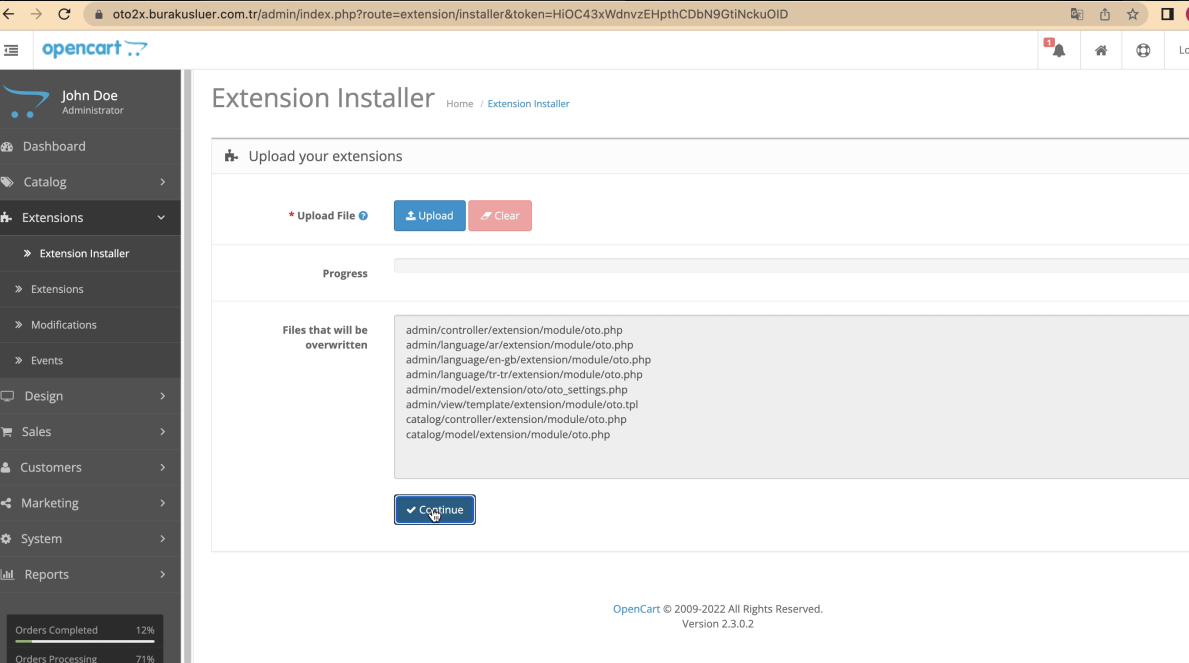Screen dimensions: 1189x663
Task: Click the Continue button
Action: point(435,510)
